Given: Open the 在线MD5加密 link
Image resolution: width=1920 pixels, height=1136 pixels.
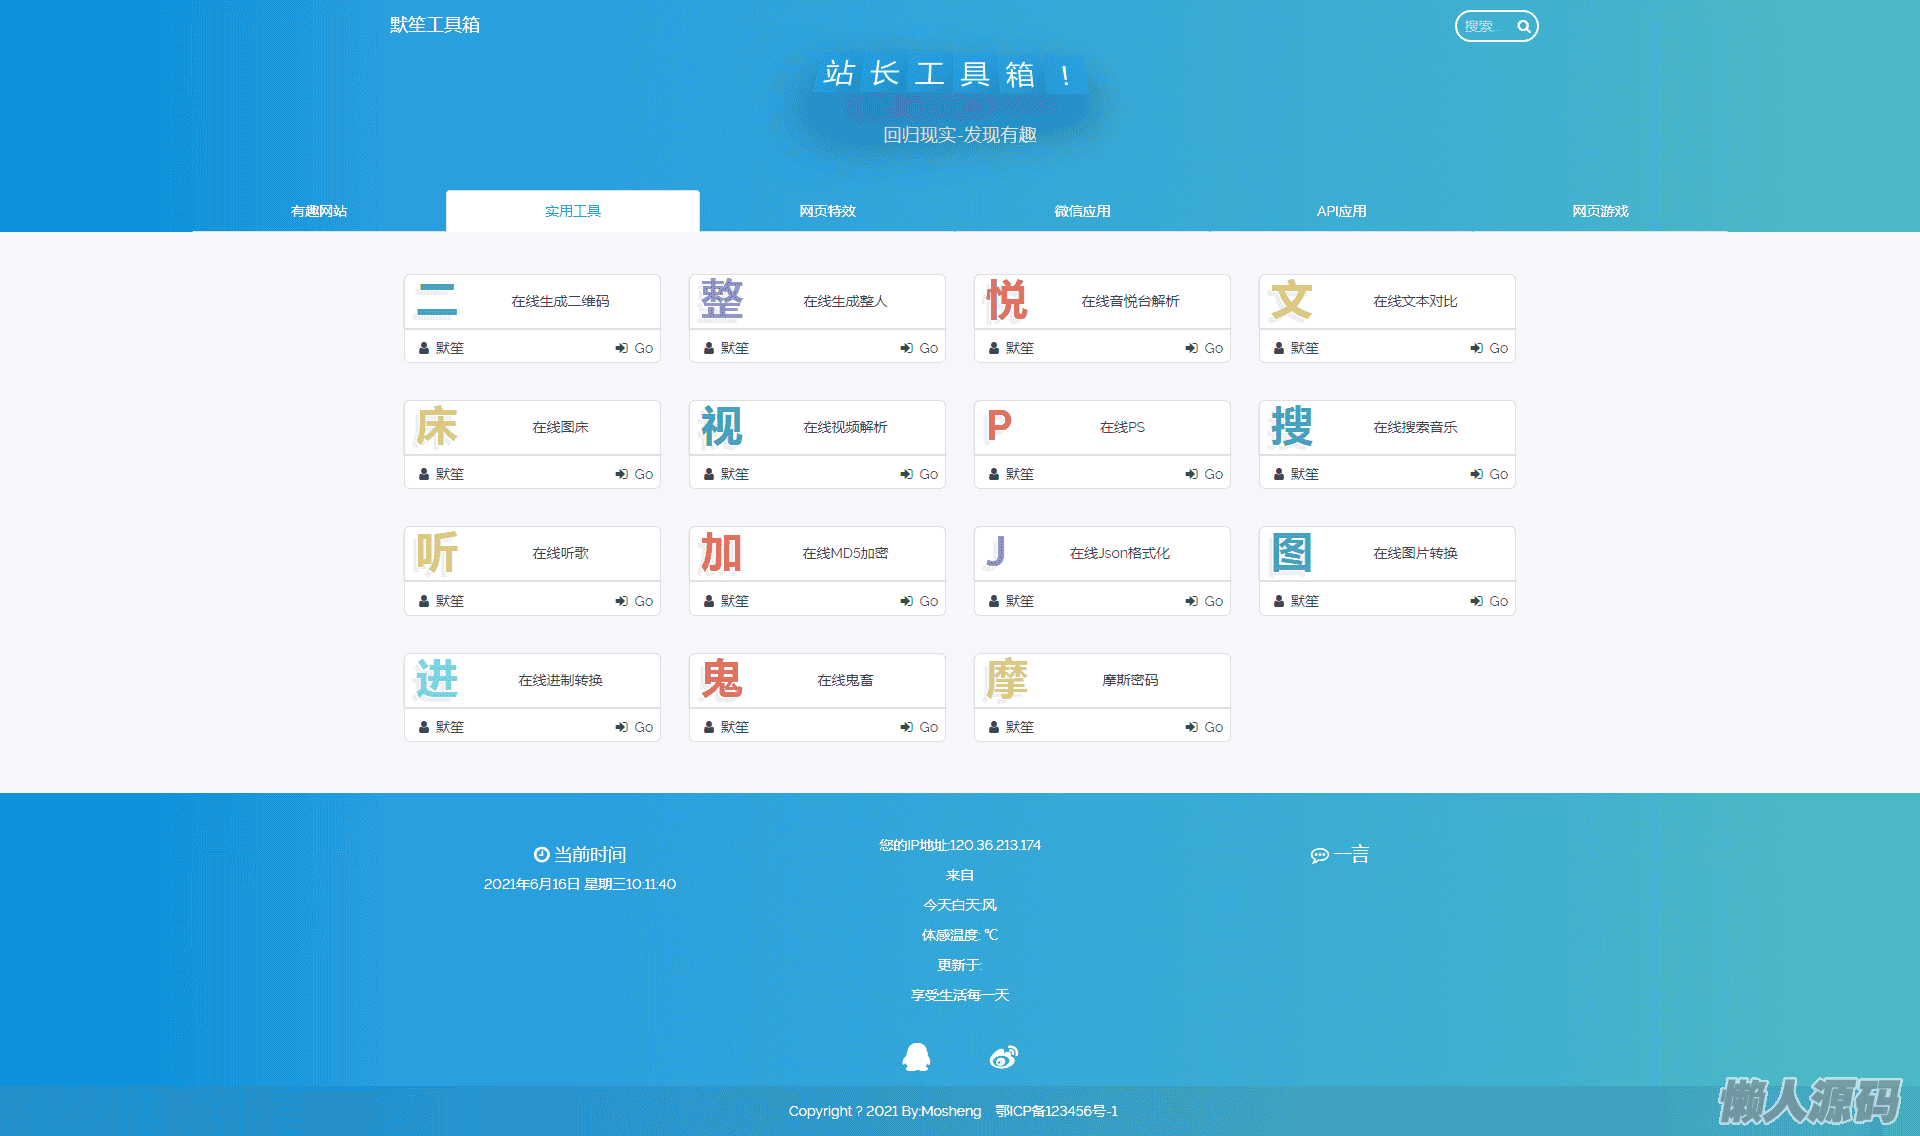Looking at the screenshot, I should tap(845, 553).
